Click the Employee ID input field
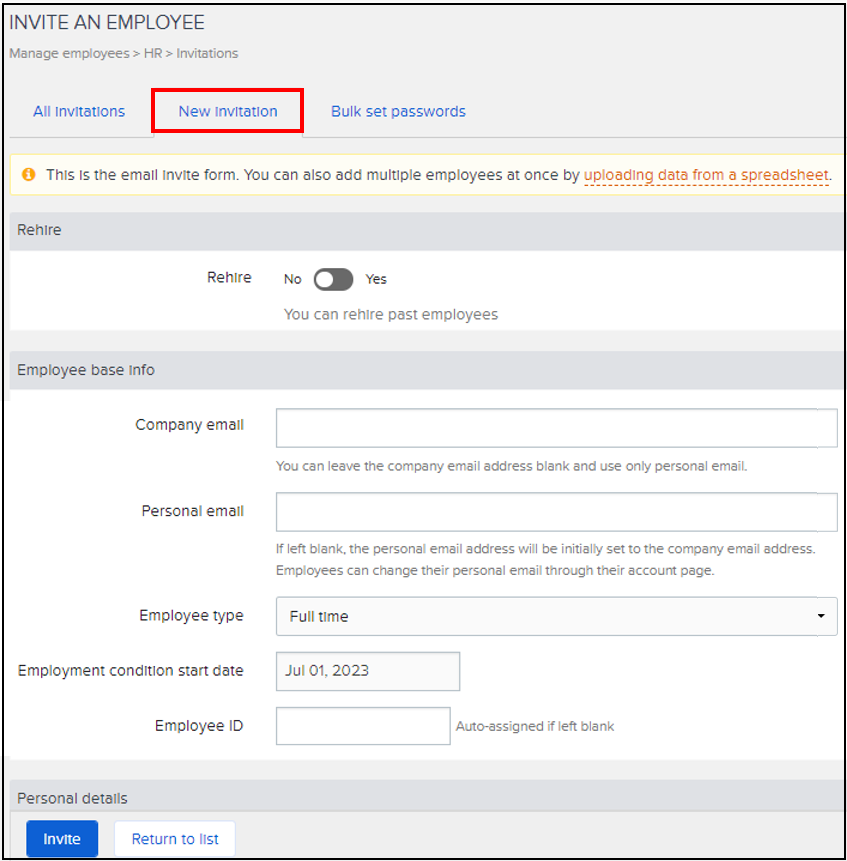Screen dimensions: 847x861 363,726
